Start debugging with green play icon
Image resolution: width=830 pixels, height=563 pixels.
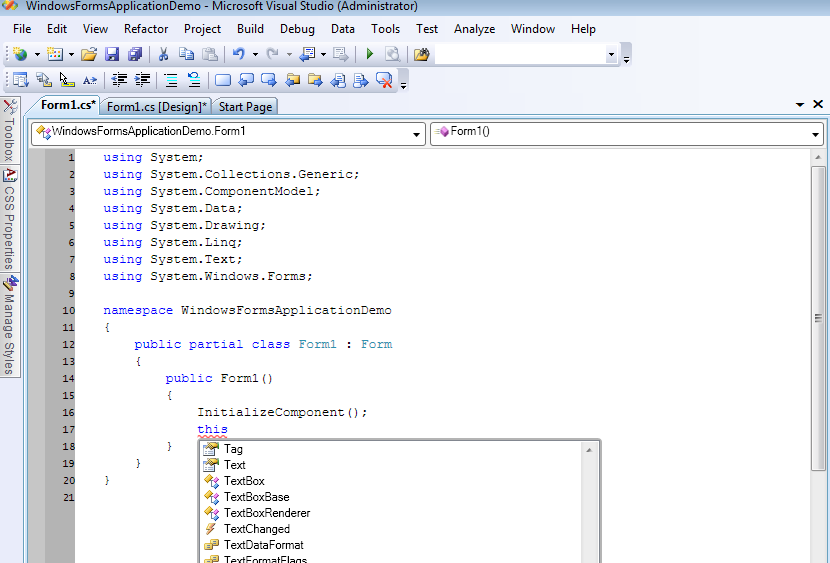[x=369, y=54]
